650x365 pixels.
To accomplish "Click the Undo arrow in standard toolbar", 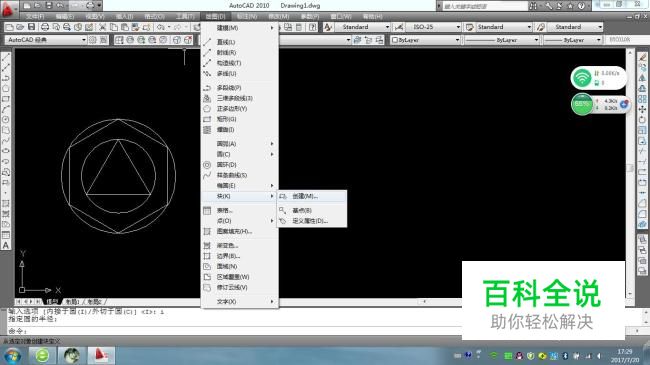I will [161, 27].
